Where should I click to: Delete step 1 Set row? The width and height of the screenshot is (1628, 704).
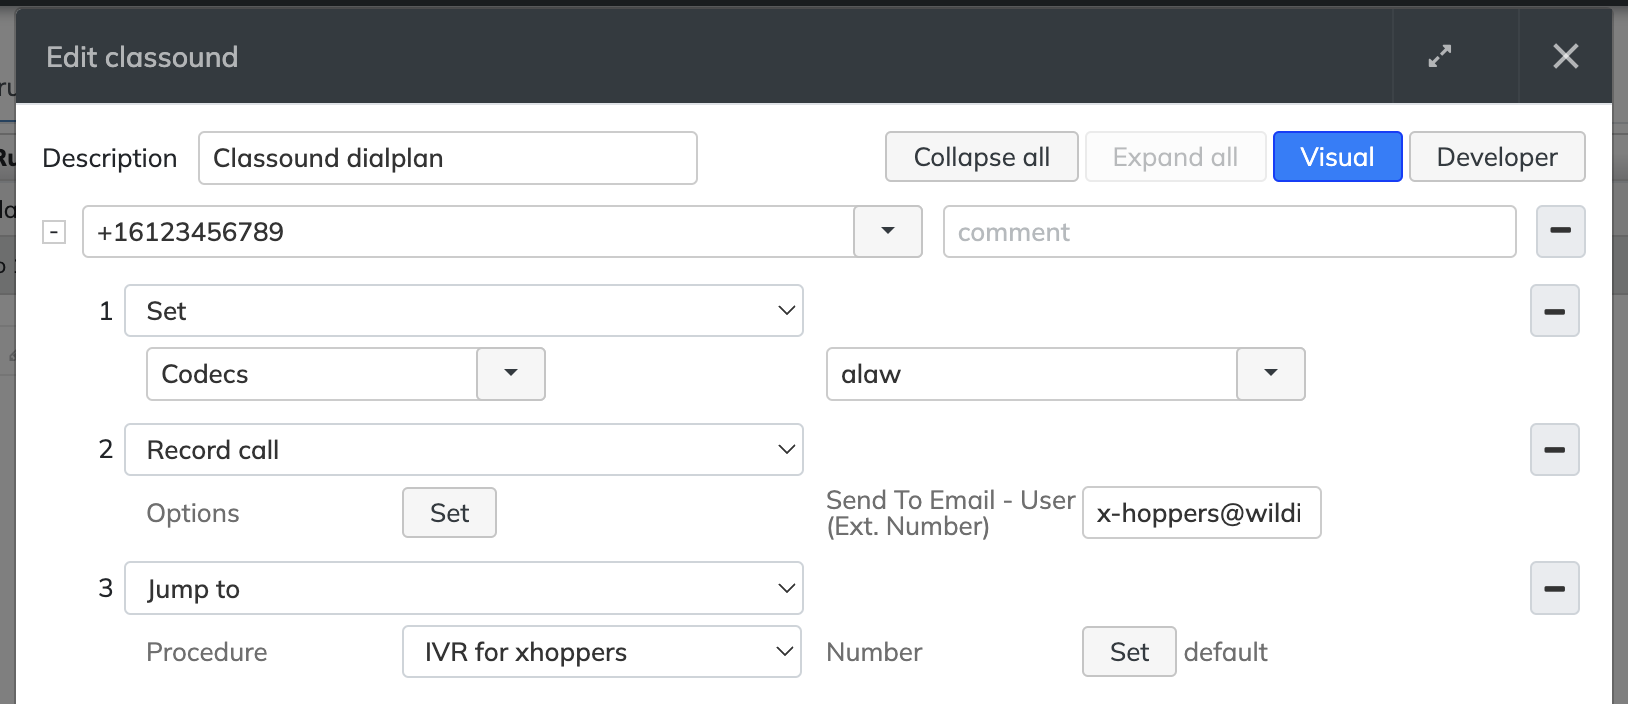[1554, 311]
